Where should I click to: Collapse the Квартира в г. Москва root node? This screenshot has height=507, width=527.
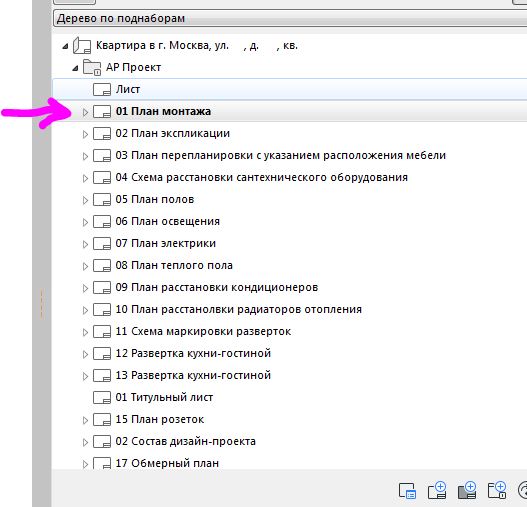coord(65,46)
